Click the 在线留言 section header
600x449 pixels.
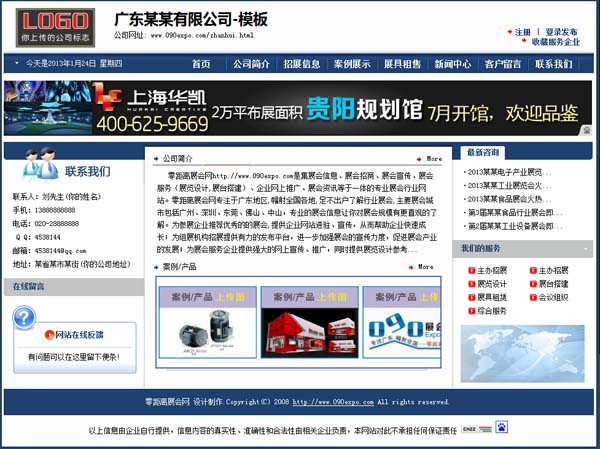click(x=74, y=287)
